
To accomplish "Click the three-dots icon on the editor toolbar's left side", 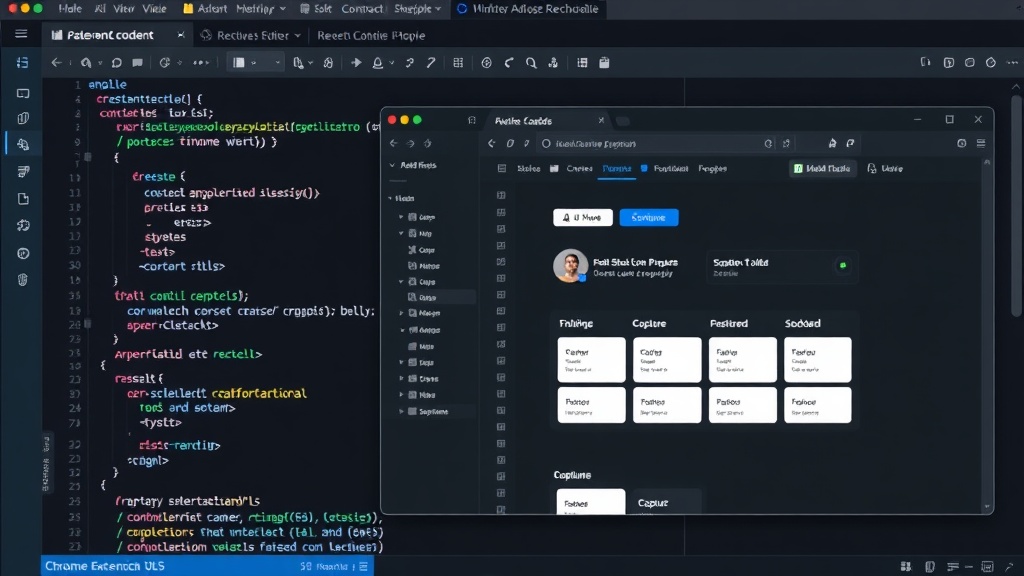I will (x=201, y=63).
